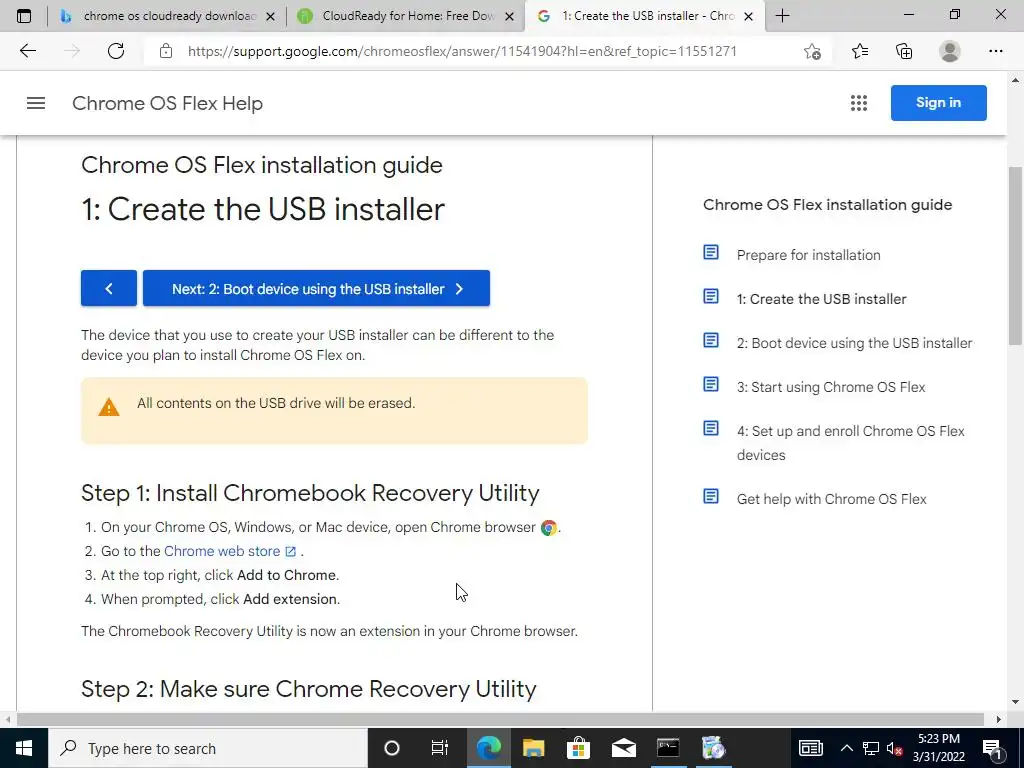Click the document icon beside Prepare for installation

click(x=711, y=252)
